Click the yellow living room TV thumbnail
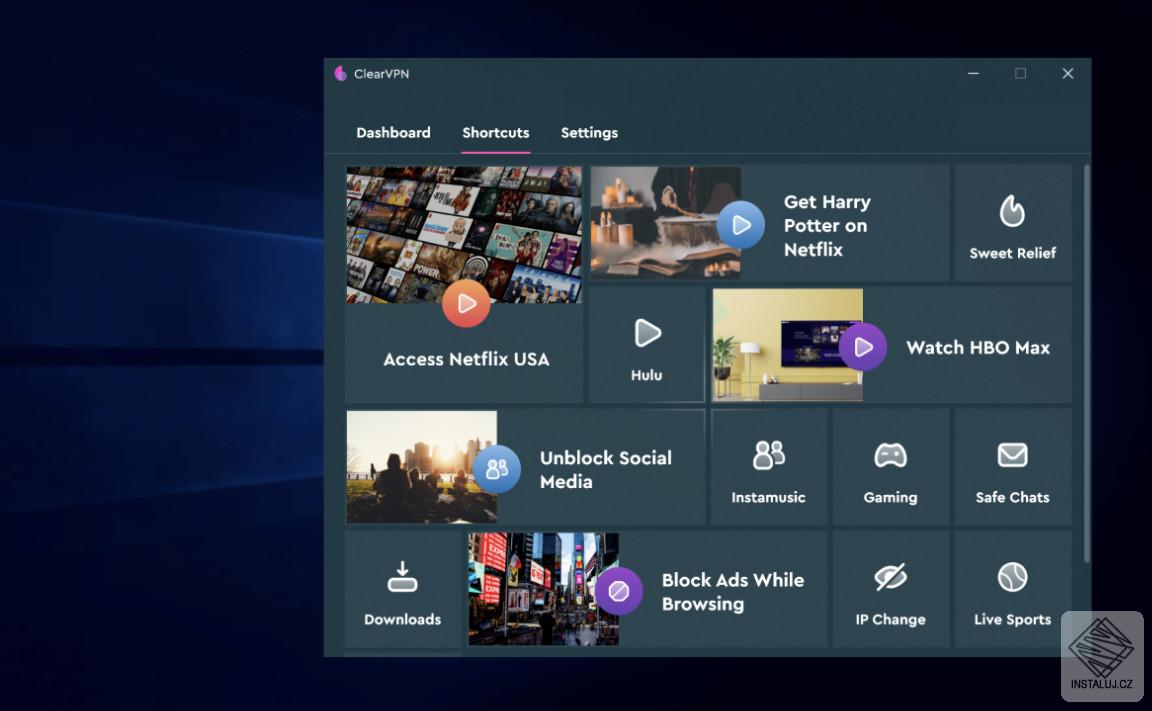The image size is (1152, 711). [x=787, y=344]
